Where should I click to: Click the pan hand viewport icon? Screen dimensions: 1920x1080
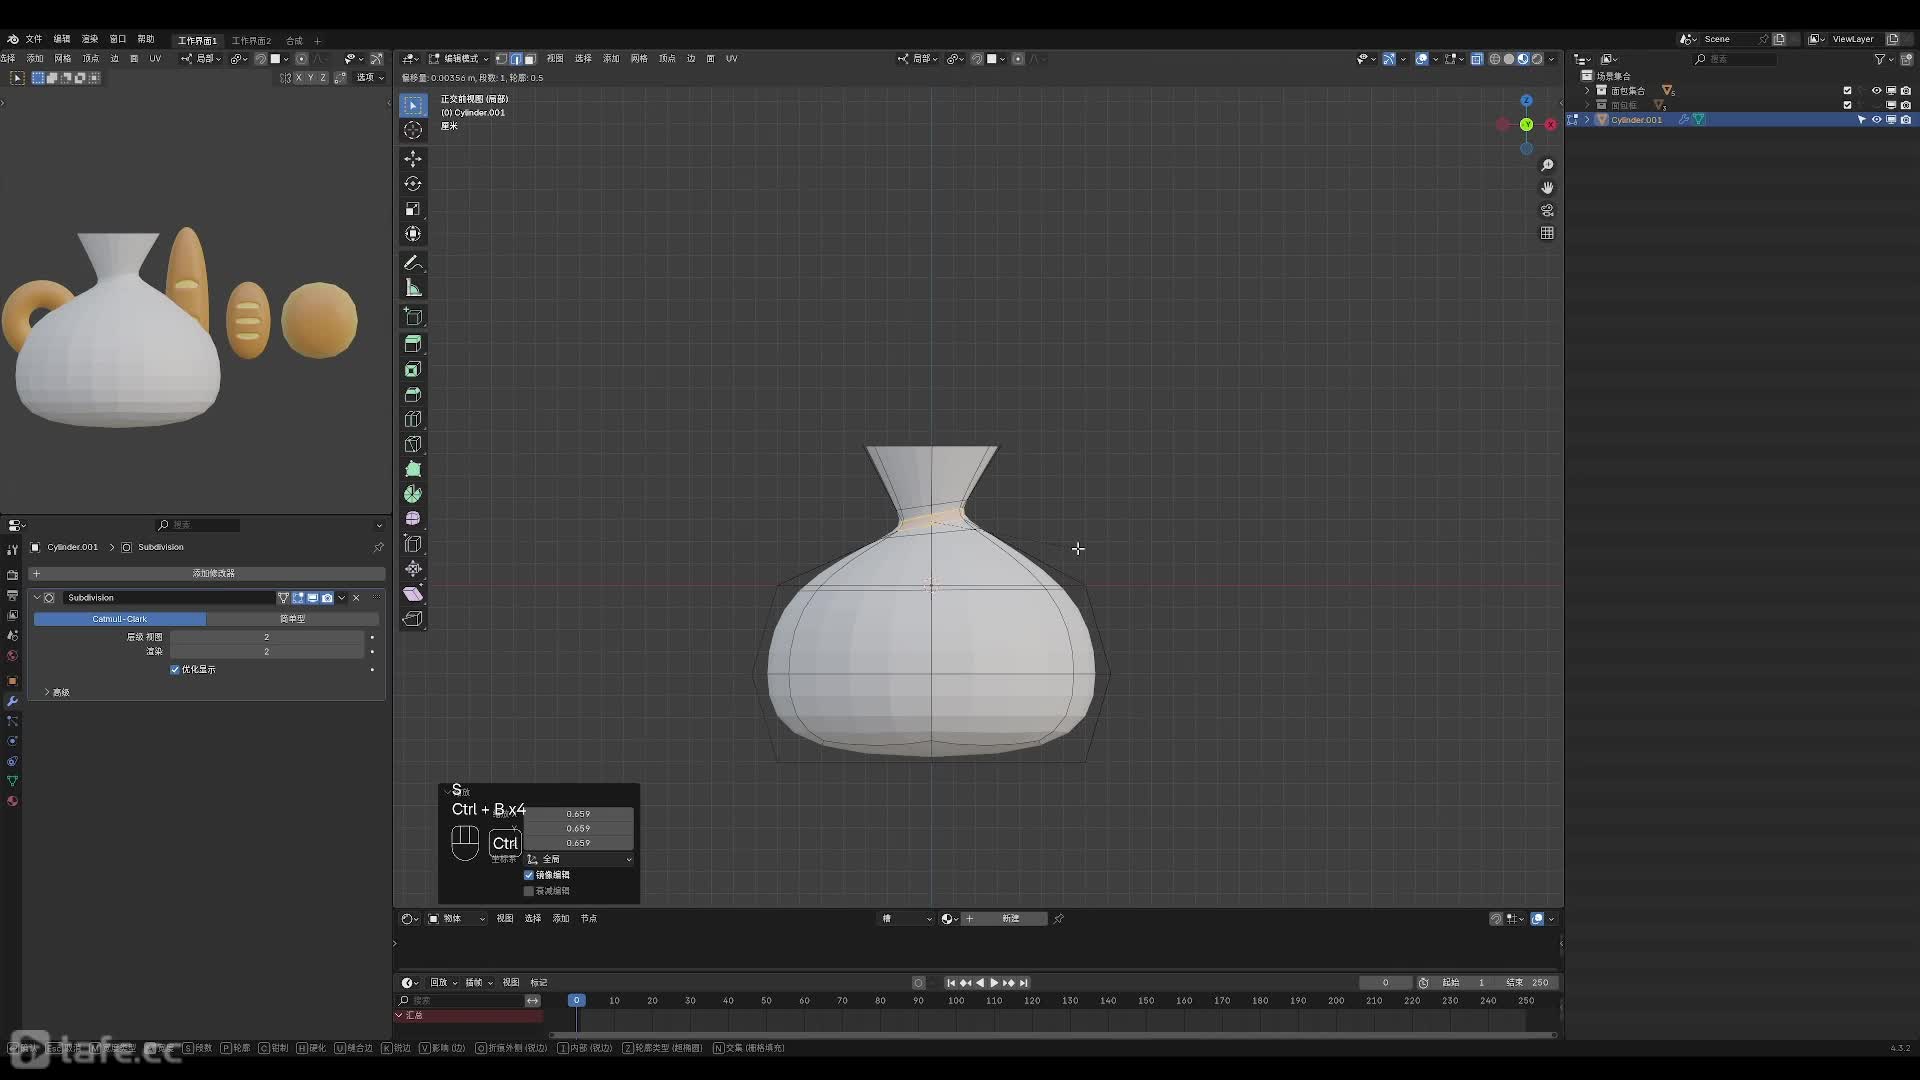1547,188
